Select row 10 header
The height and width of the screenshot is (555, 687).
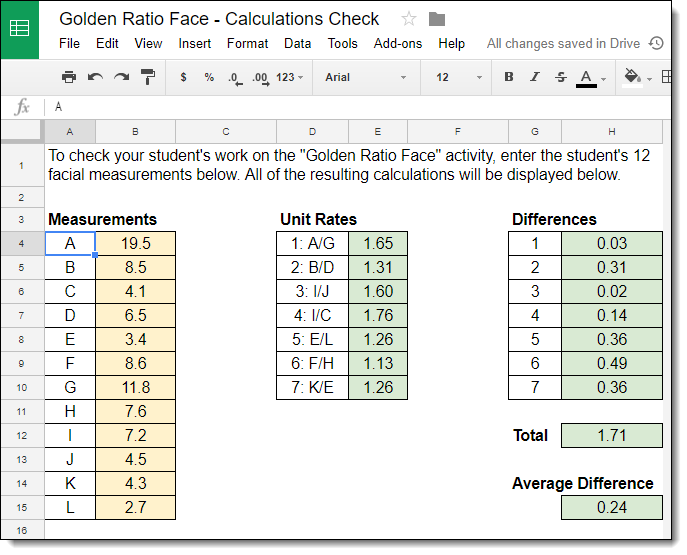(22, 387)
